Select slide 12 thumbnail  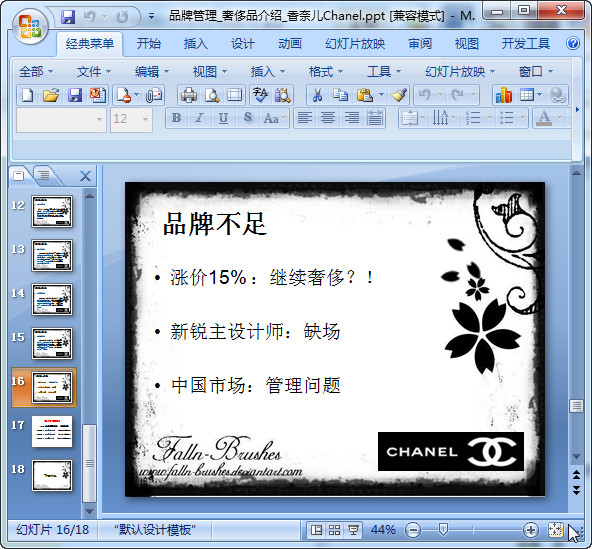coord(52,211)
